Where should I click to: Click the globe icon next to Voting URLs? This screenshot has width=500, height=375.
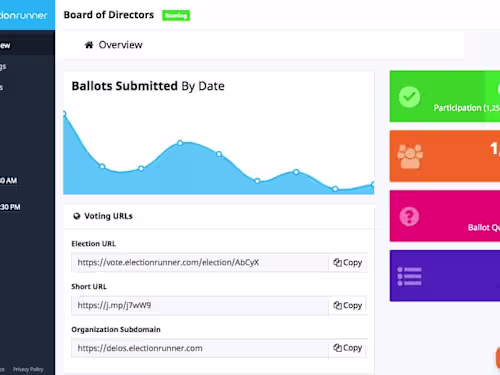click(x=77, y=216)
